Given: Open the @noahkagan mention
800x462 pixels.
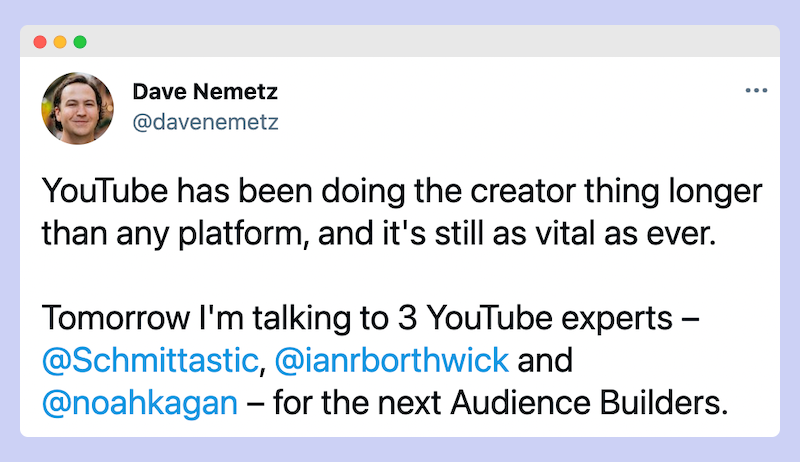Looking at the screenshot, I should point(140,403).
